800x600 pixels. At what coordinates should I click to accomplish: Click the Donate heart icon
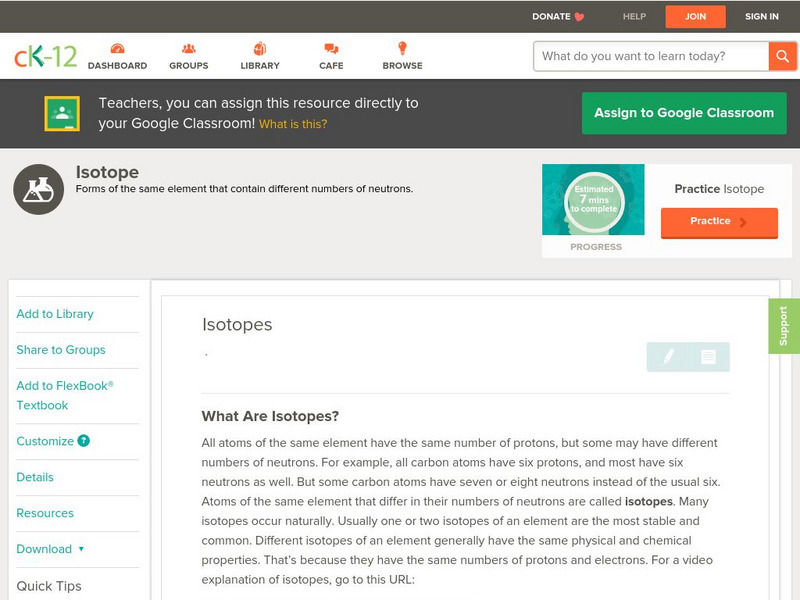(x=579, y=17)
